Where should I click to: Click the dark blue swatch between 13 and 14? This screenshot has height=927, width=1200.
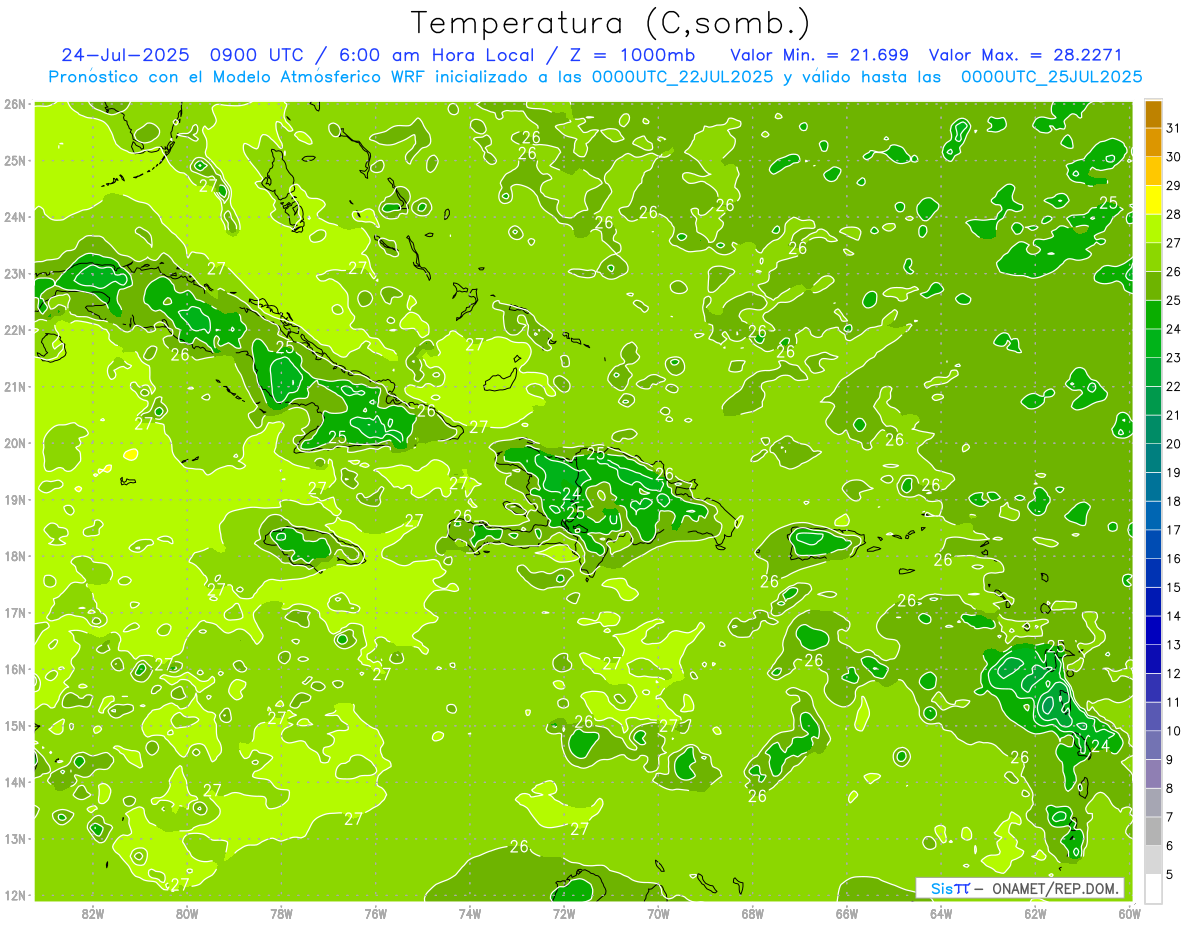tap(1153, 630)
